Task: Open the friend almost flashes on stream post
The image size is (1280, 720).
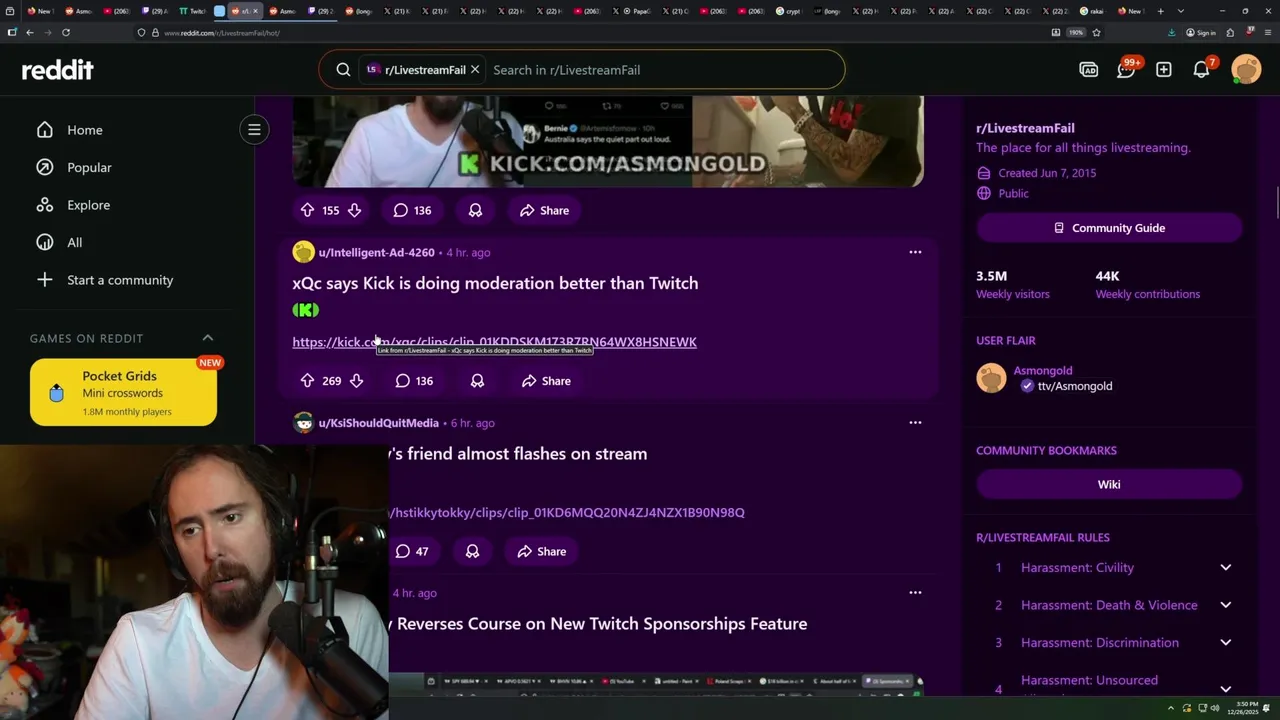Action: tap(518, 454)
